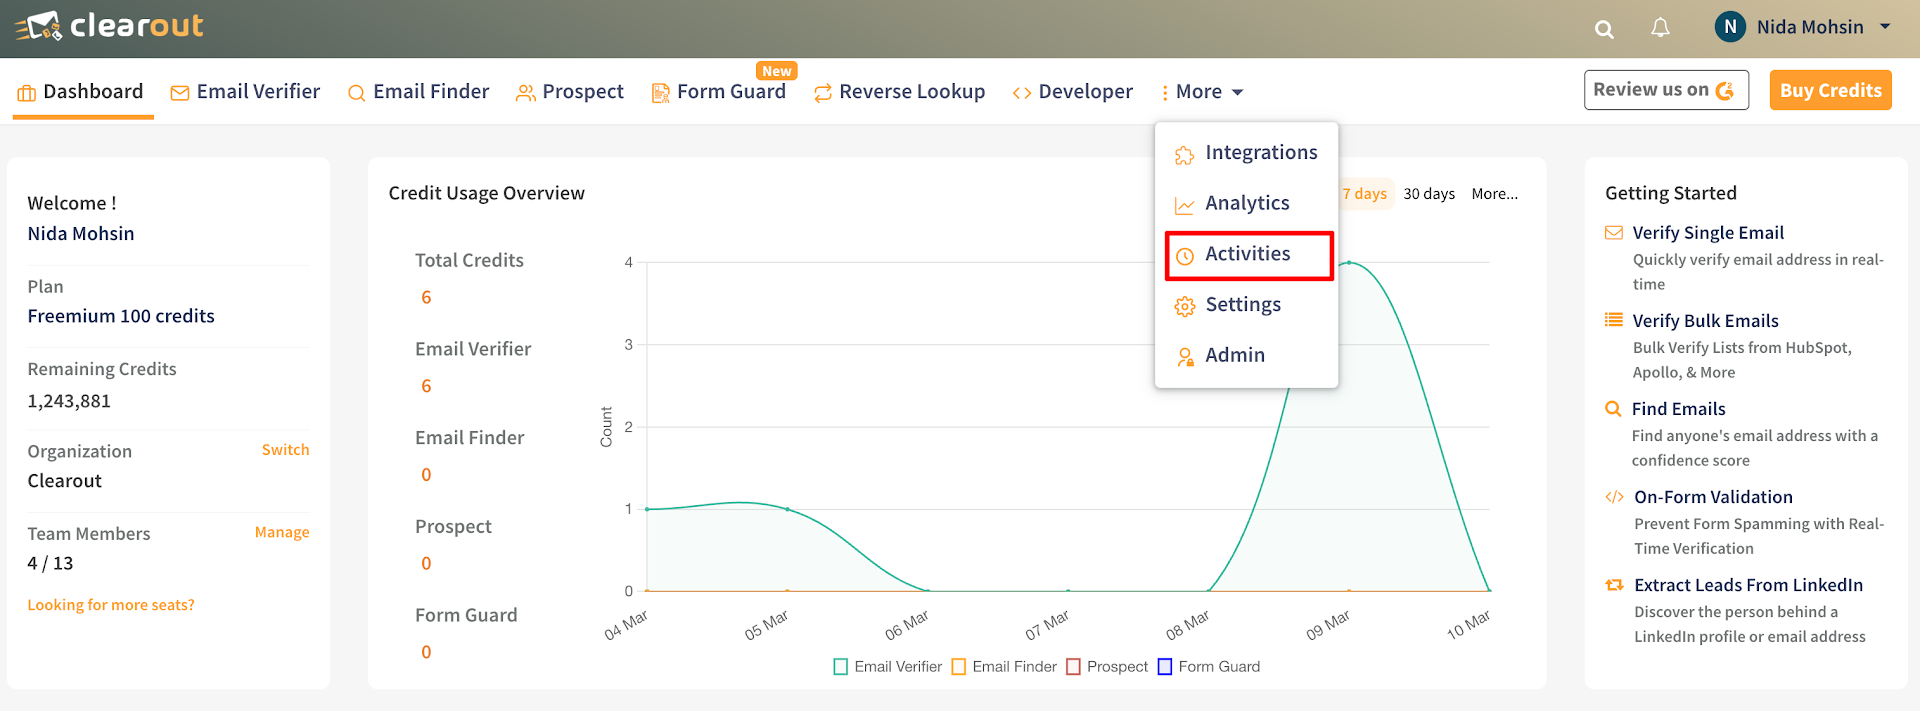Toggle Form Guard legend swatch
Screen dimensions: 1920x711
(x=1165, y=667)
